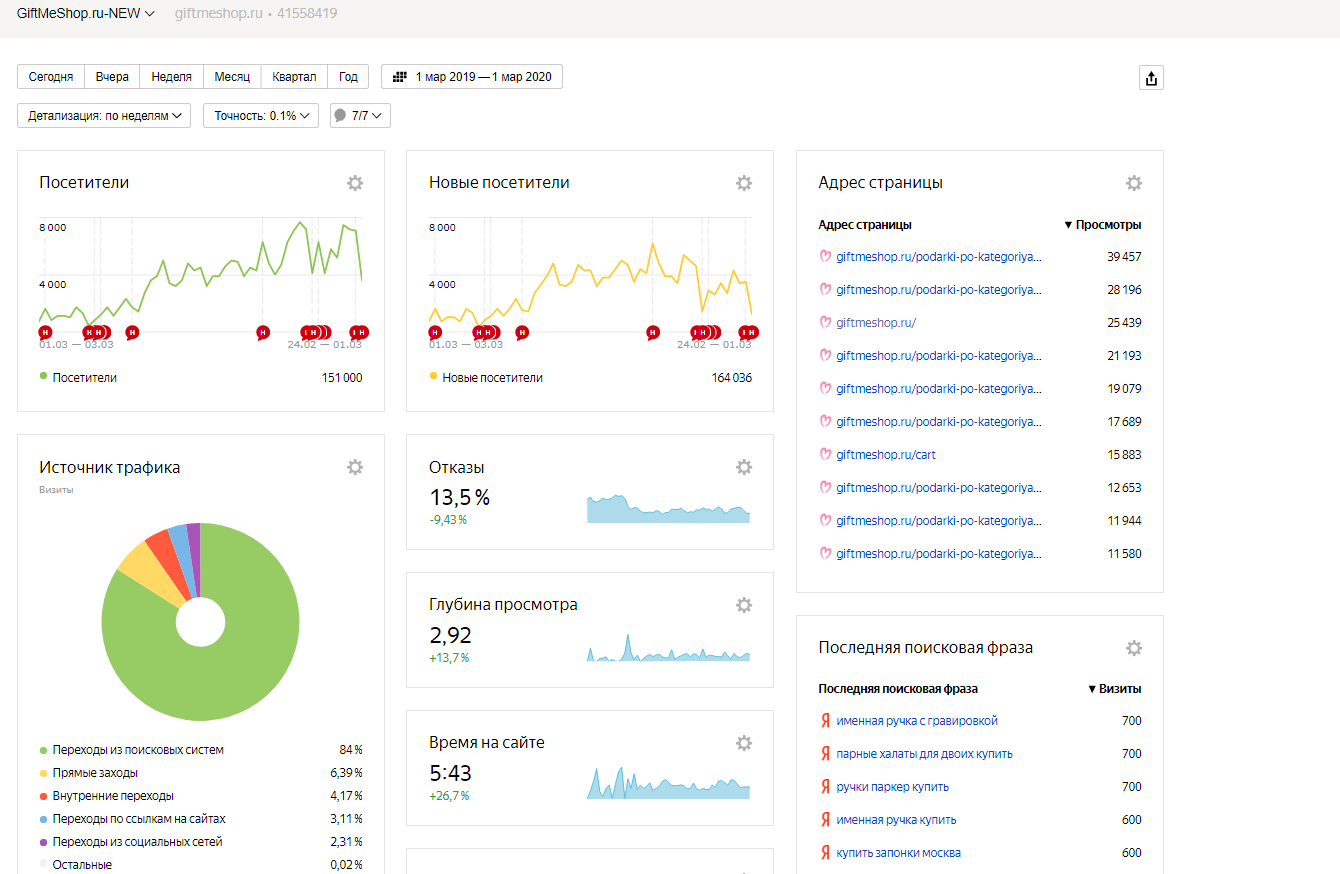
Task: Open settings gear of Последняя поисковая фраза widget
Action: [x=1134, y=648]
